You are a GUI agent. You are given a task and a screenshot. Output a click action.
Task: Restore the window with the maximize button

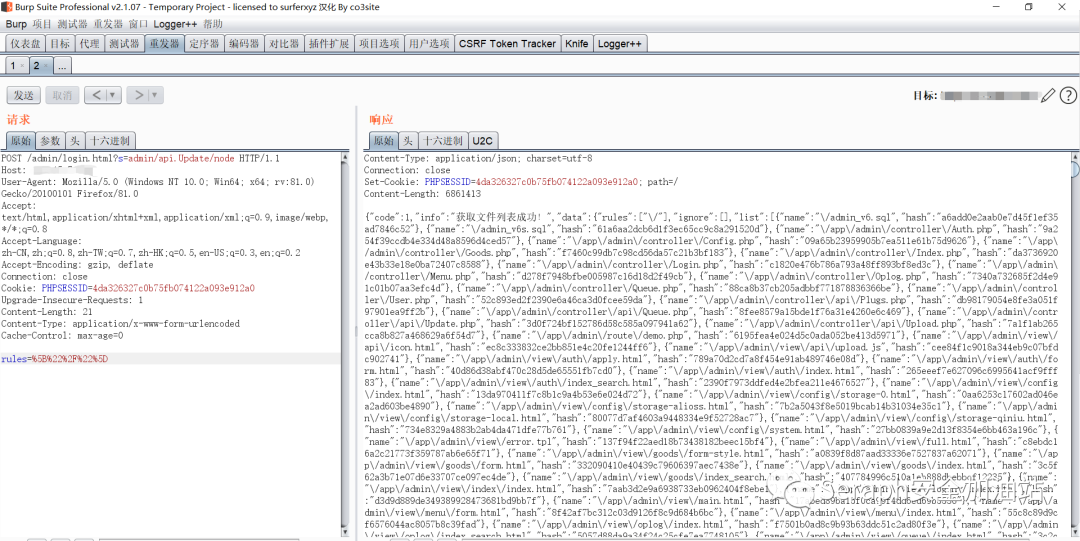click(x=1028, y=7)
